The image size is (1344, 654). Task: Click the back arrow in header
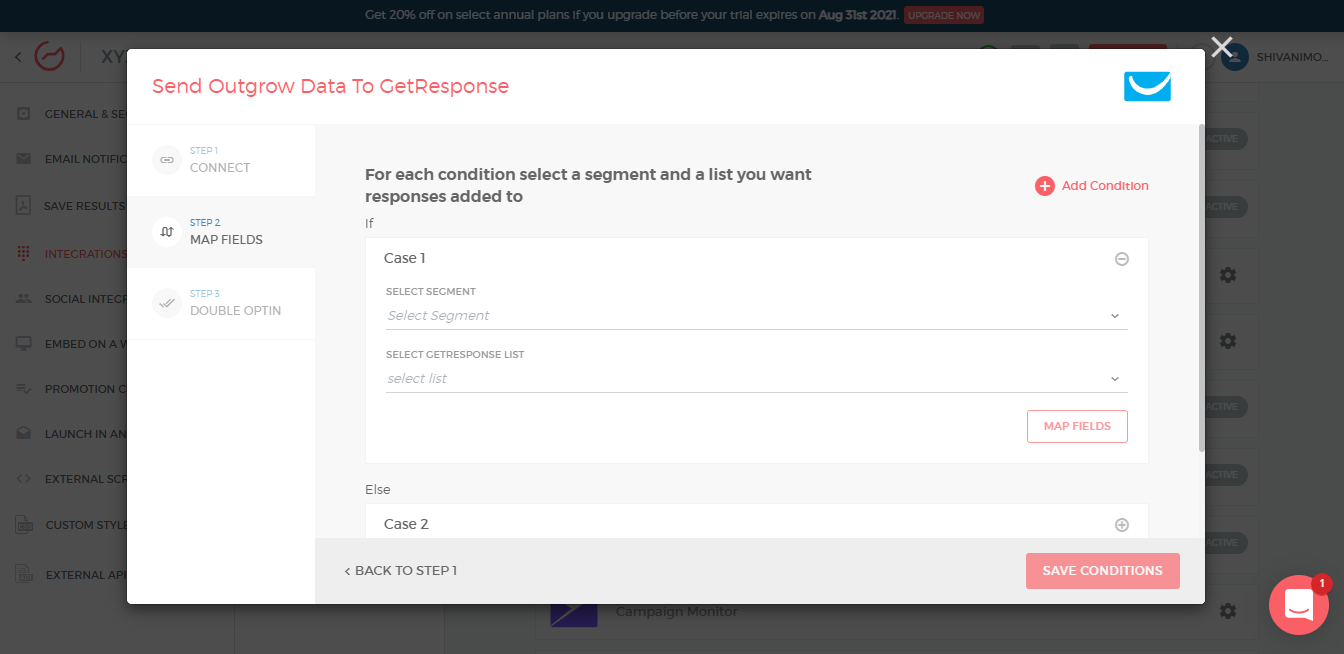point(18,58)
